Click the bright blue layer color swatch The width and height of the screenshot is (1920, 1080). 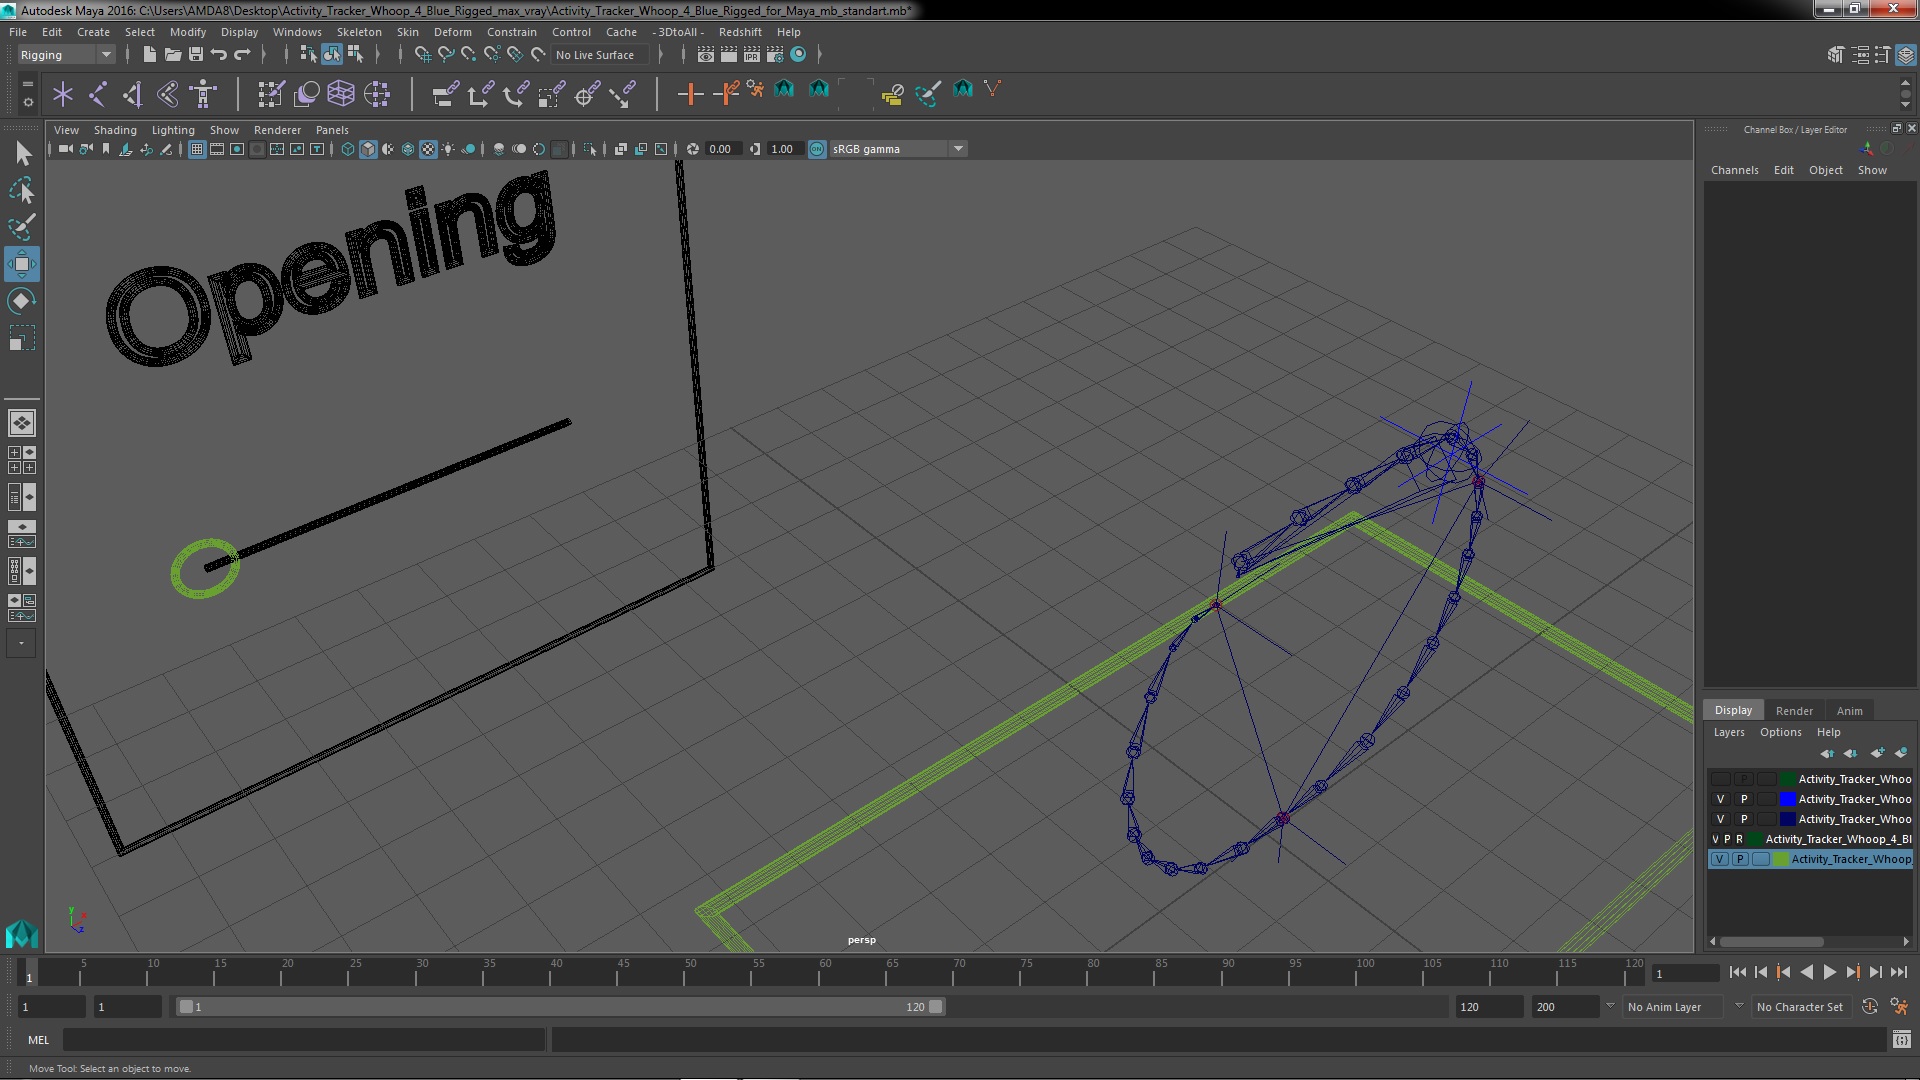tap(1787, 799)
